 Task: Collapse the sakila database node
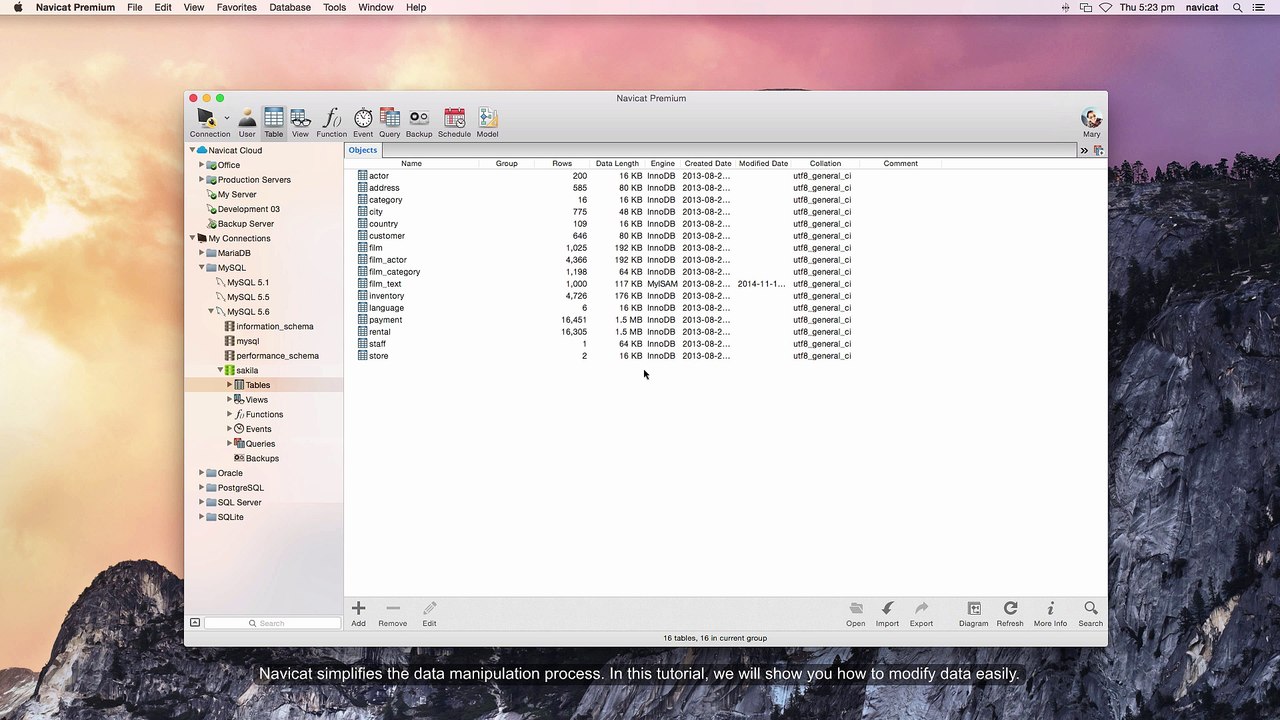(x=220, y=370)
